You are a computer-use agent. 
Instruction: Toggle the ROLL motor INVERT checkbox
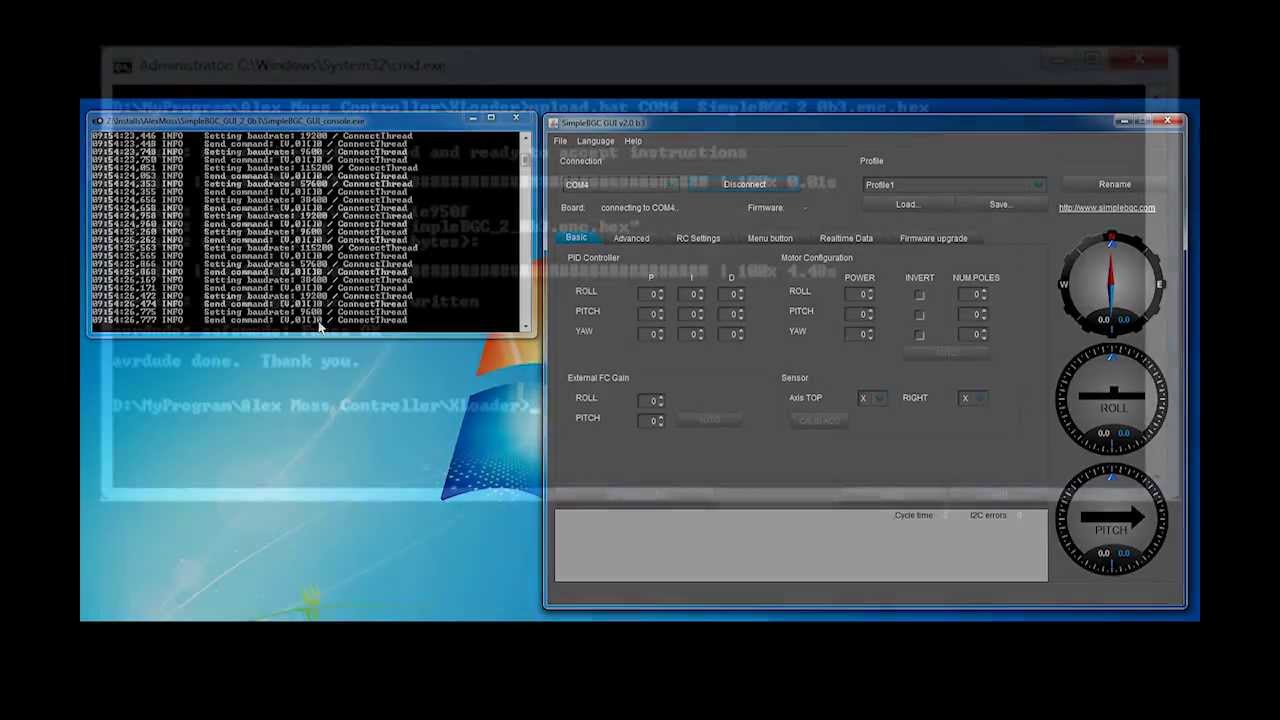click(919, 295)
